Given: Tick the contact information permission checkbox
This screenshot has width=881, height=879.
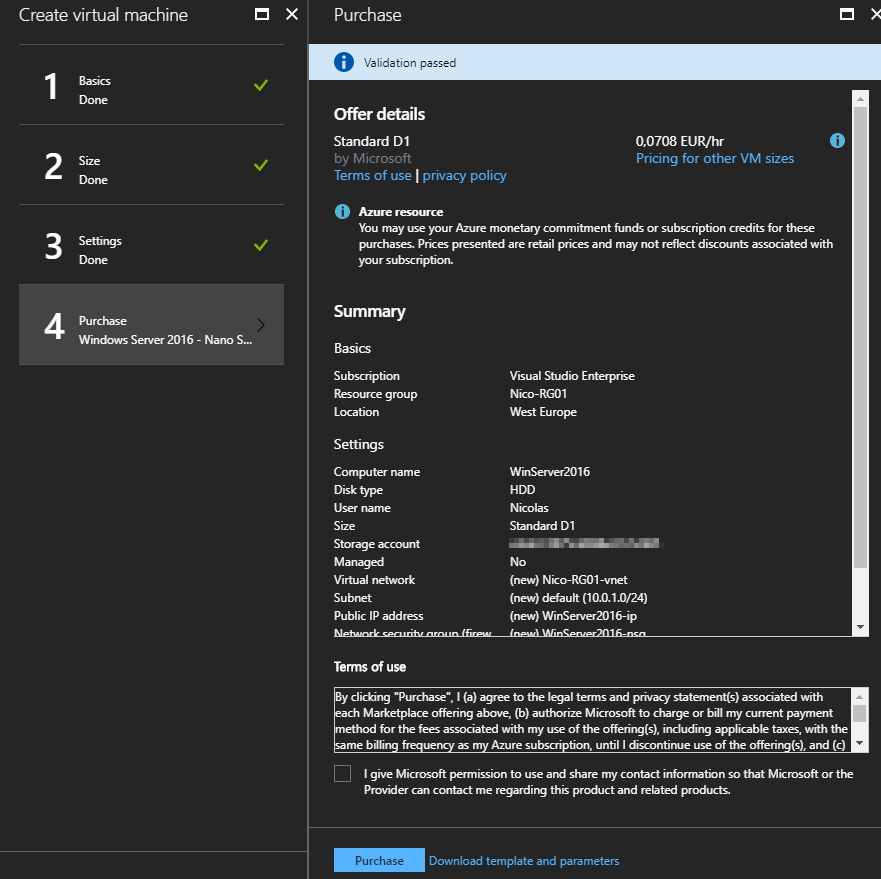Looking at the screenshot, I should tap(342, 773).
